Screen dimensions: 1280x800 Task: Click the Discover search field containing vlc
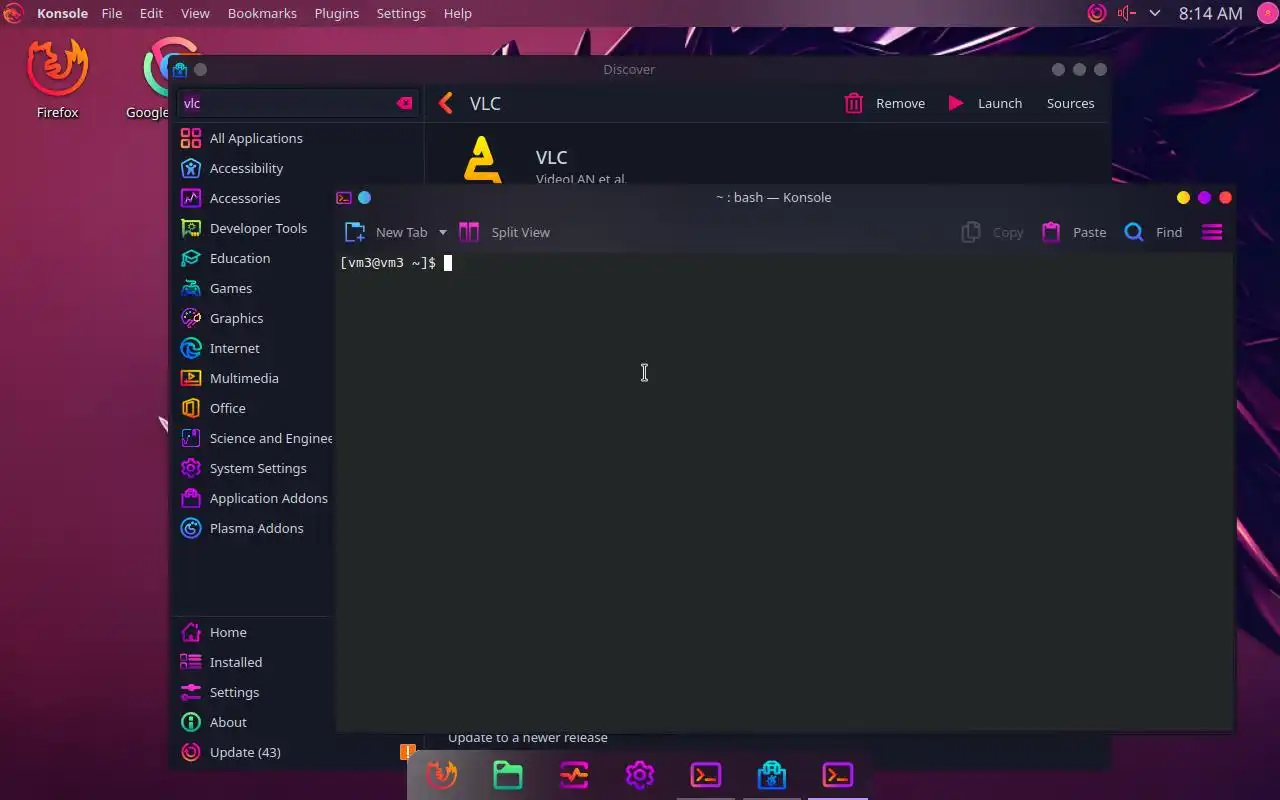click(297, 103)
